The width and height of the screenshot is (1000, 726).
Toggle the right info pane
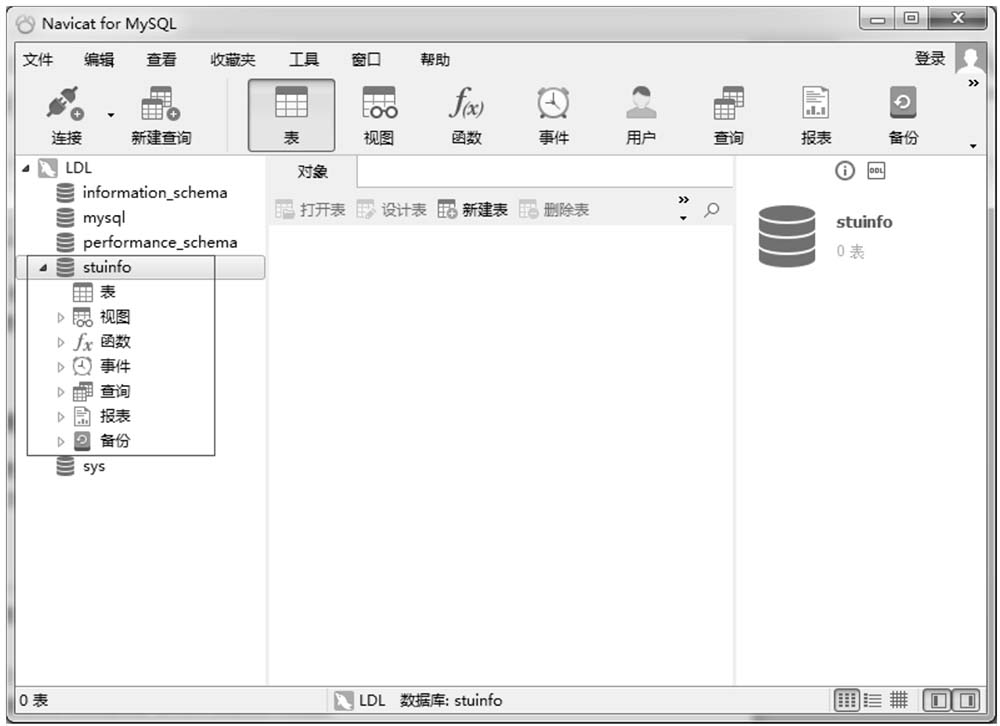coord(966,700)
